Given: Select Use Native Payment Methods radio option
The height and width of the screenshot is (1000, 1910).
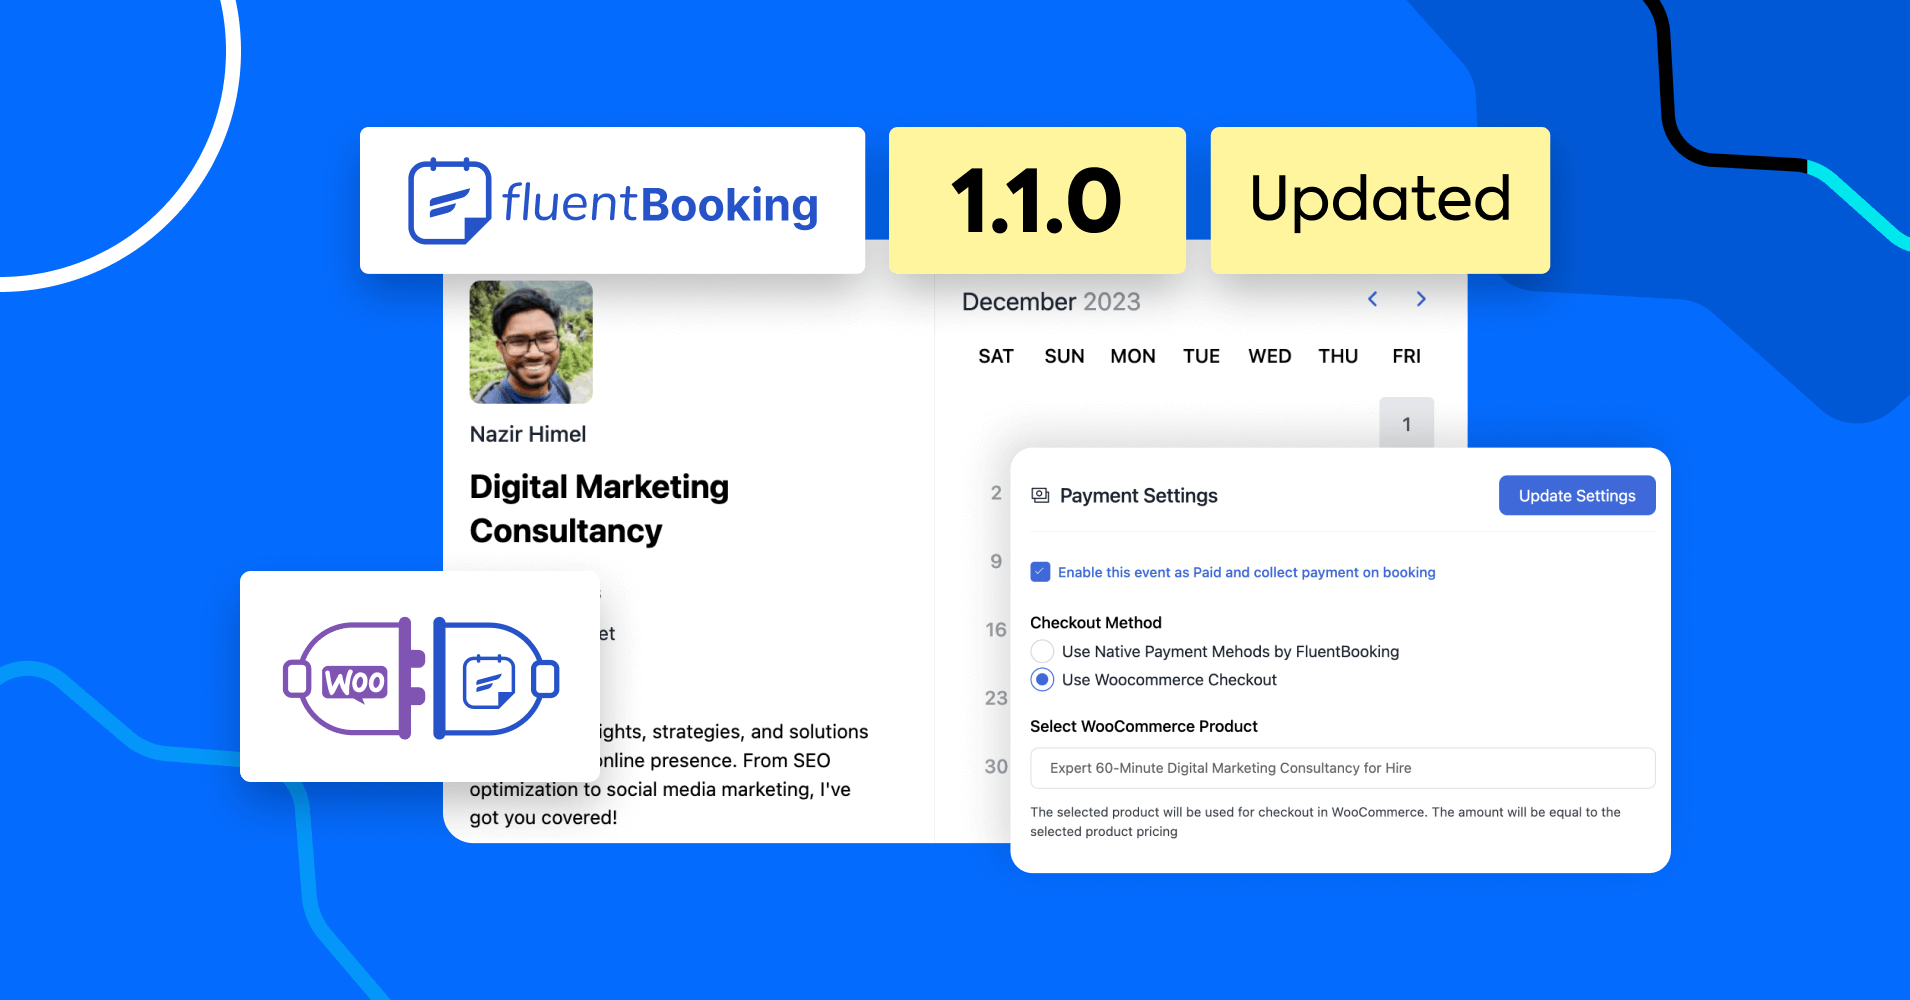Looking at the screenshot, I should [1042, 651].
